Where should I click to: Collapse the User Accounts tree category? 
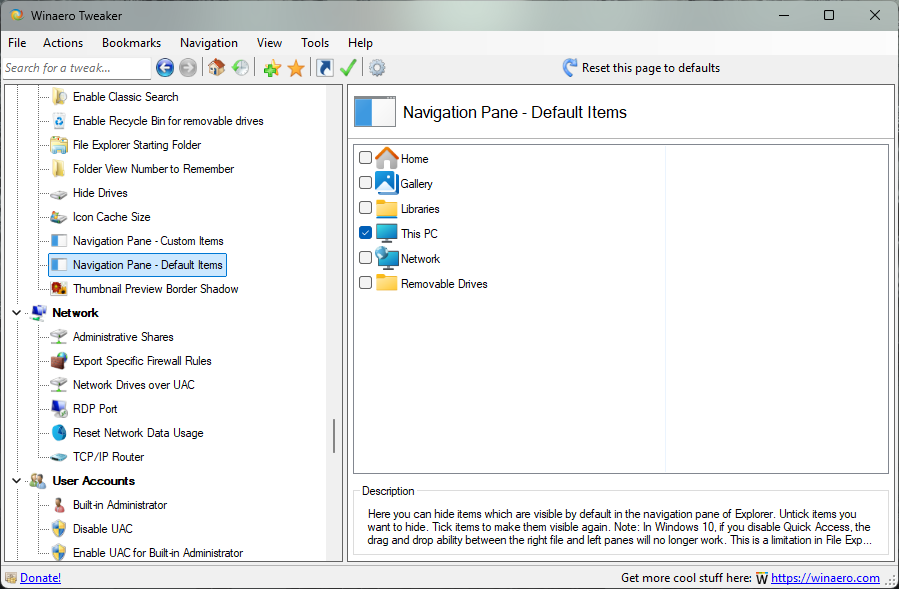point(17,481)
